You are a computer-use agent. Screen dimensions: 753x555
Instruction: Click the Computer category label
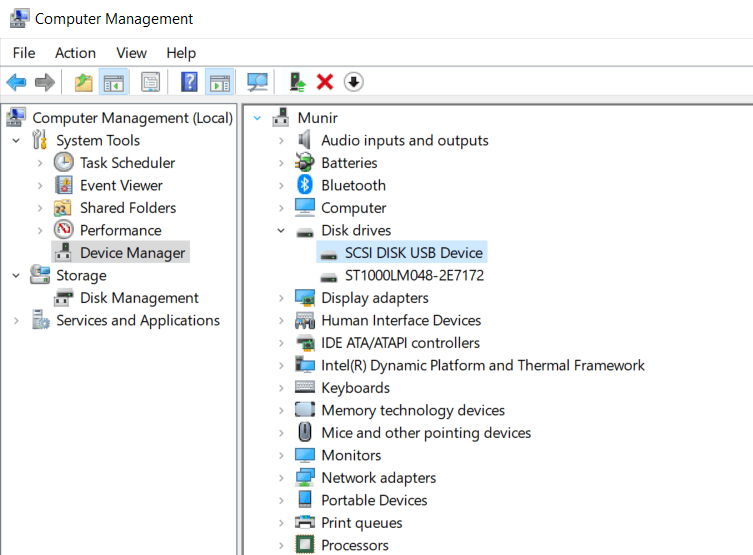point(353,207)
